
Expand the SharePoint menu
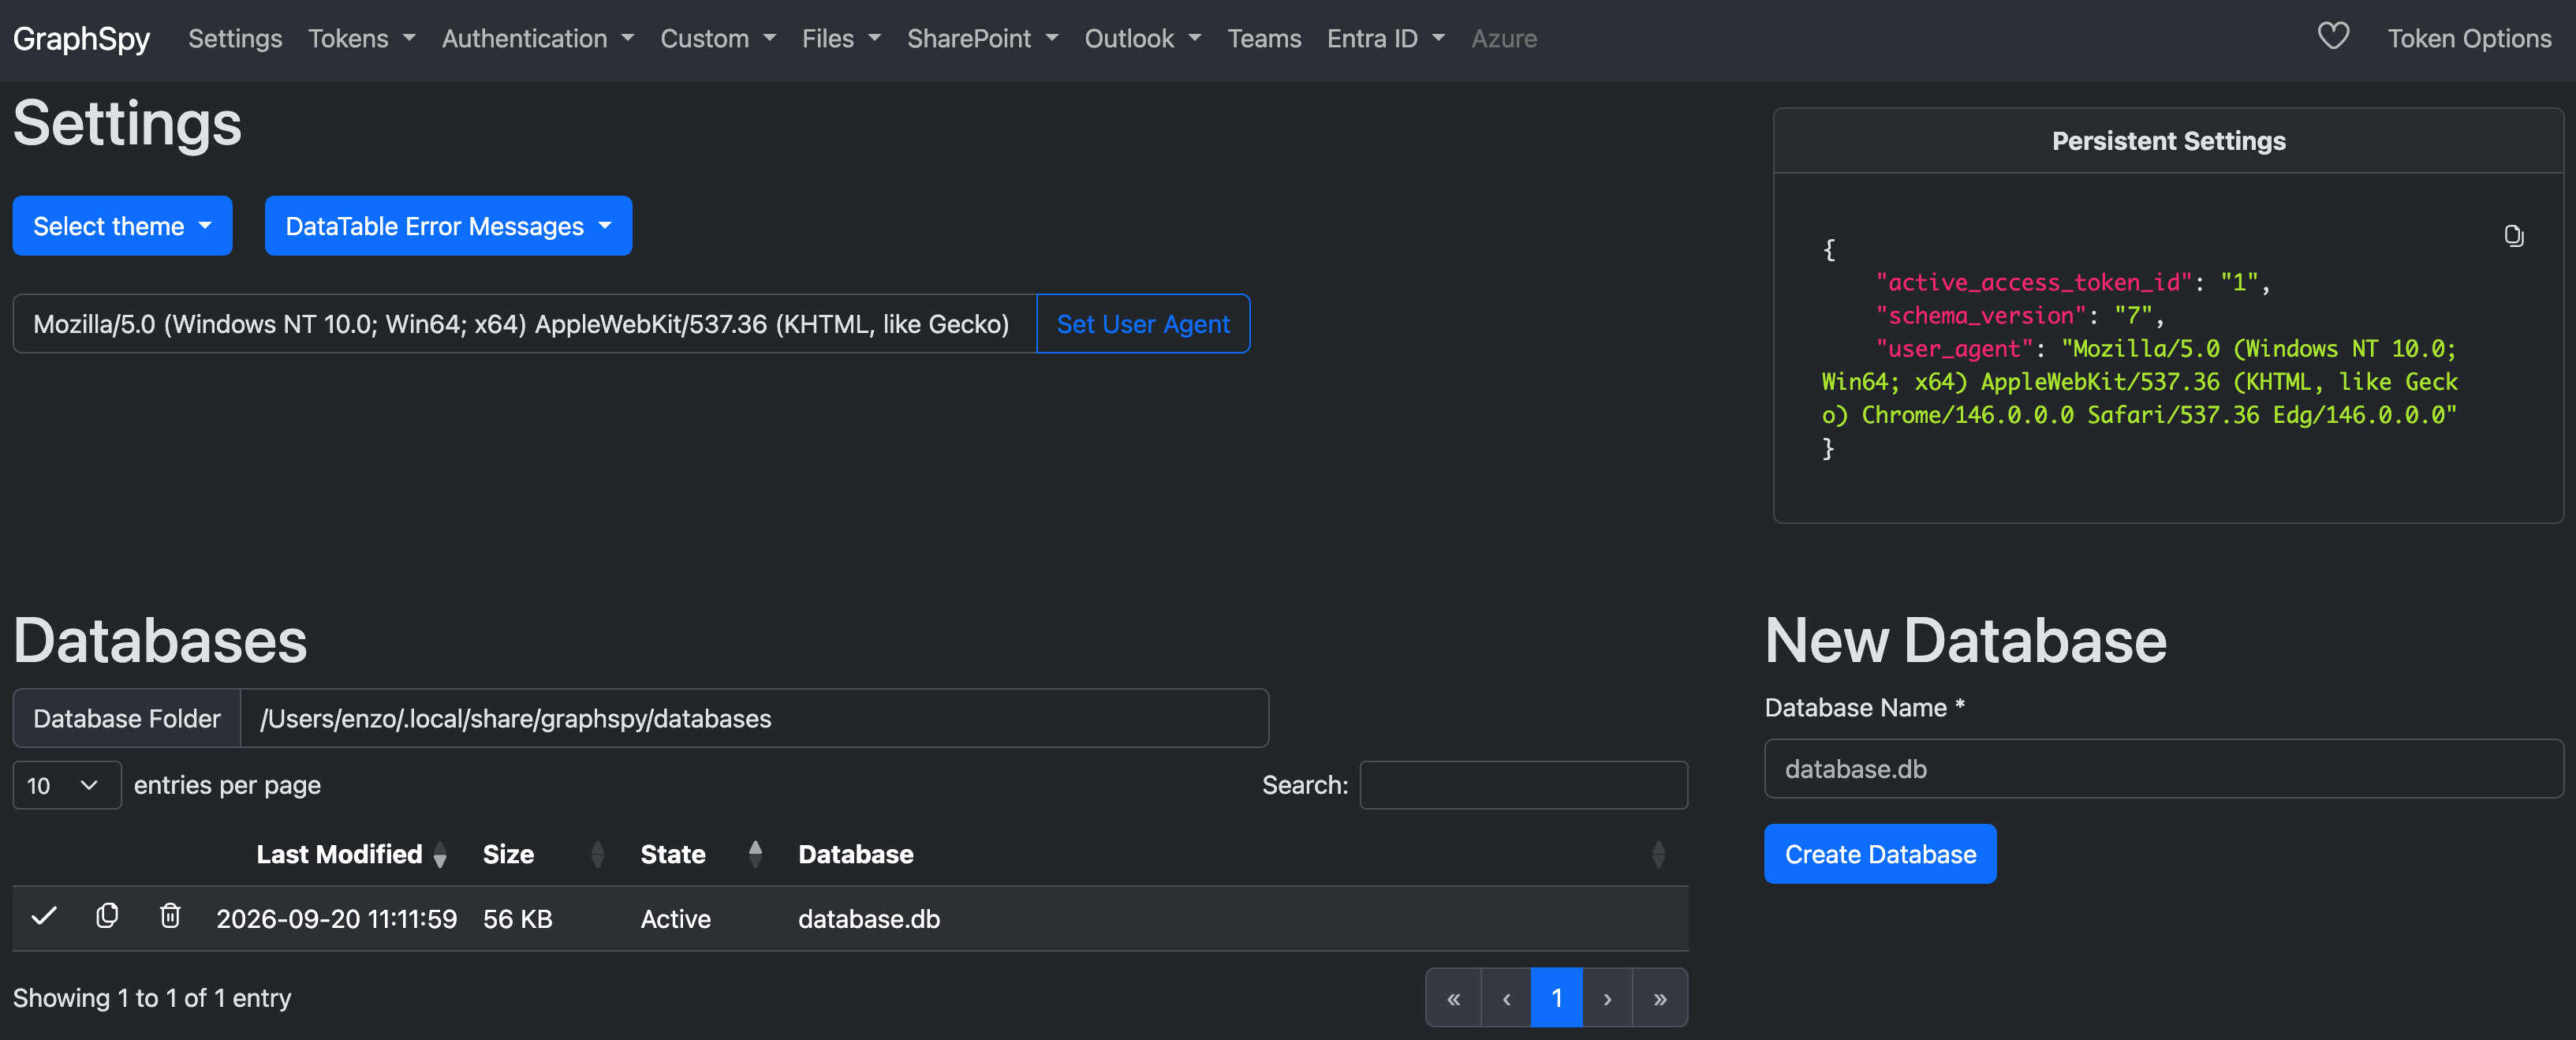[x=982, y=38]
